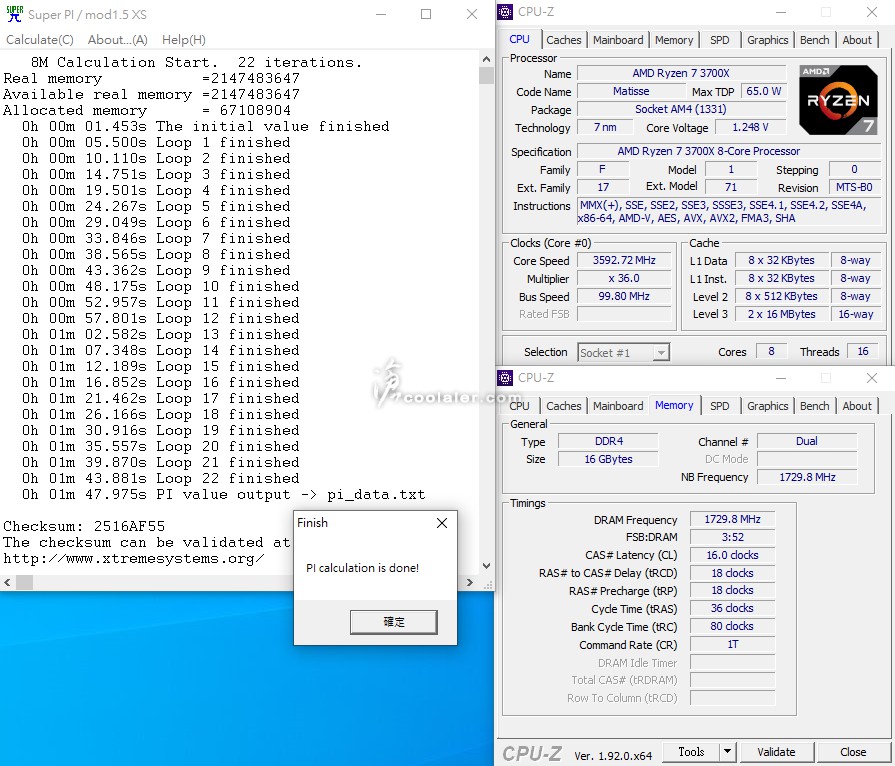
Task: Click the Threads value 16
Action: (x=862, y=352)
